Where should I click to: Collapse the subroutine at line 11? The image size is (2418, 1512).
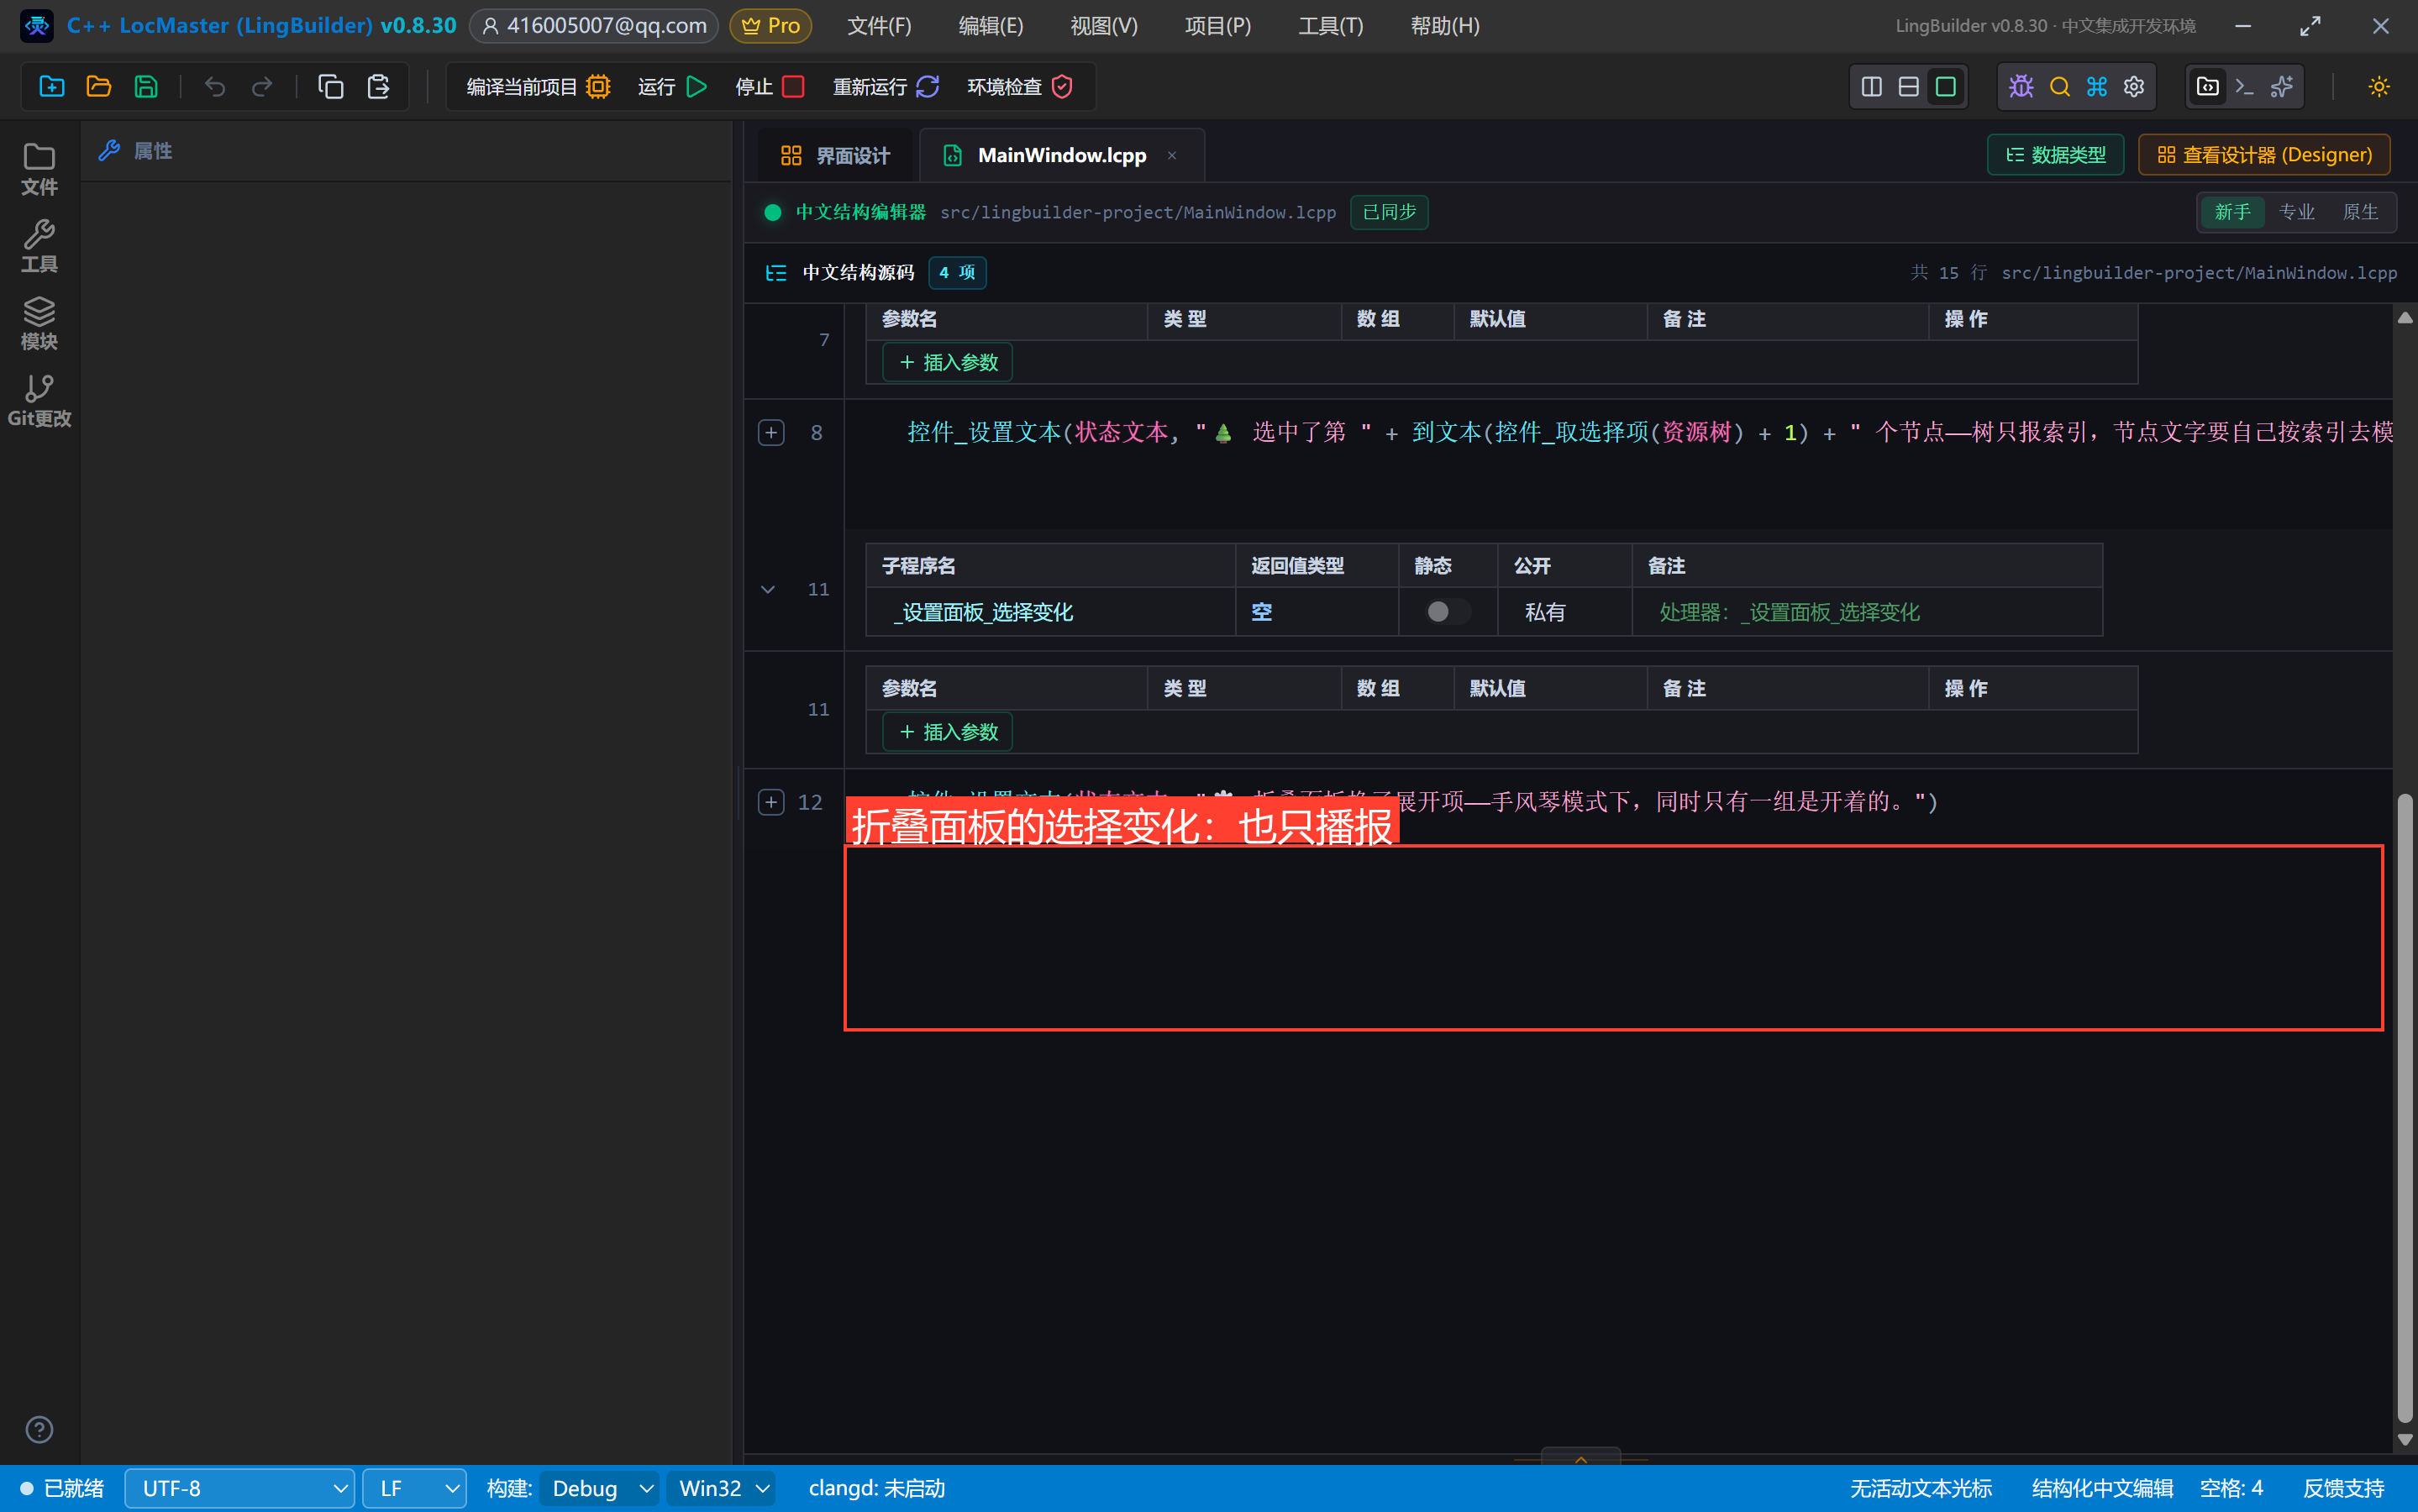(x=768, y=589)
